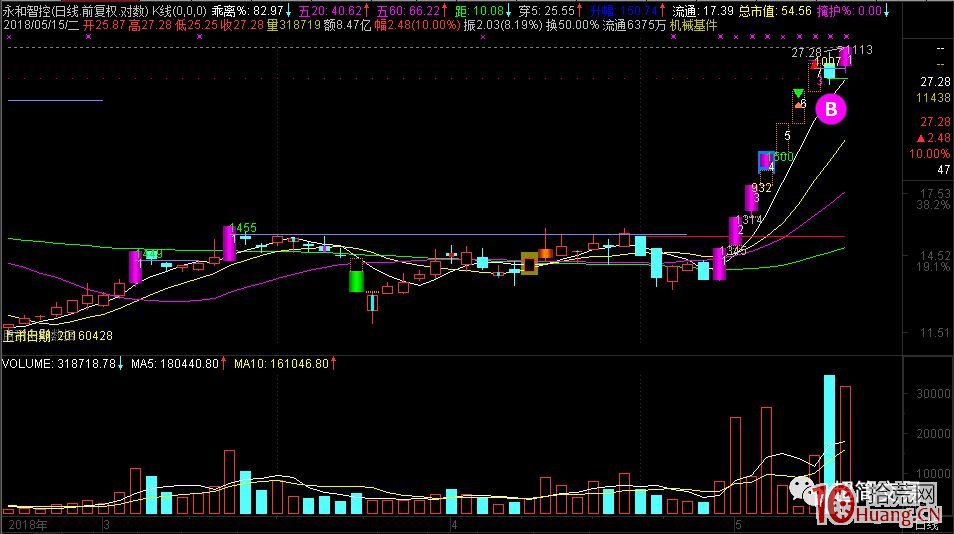954x534 pixels.
Task: Click the 11.51 price axis label
Action: (x=935, y=333)
